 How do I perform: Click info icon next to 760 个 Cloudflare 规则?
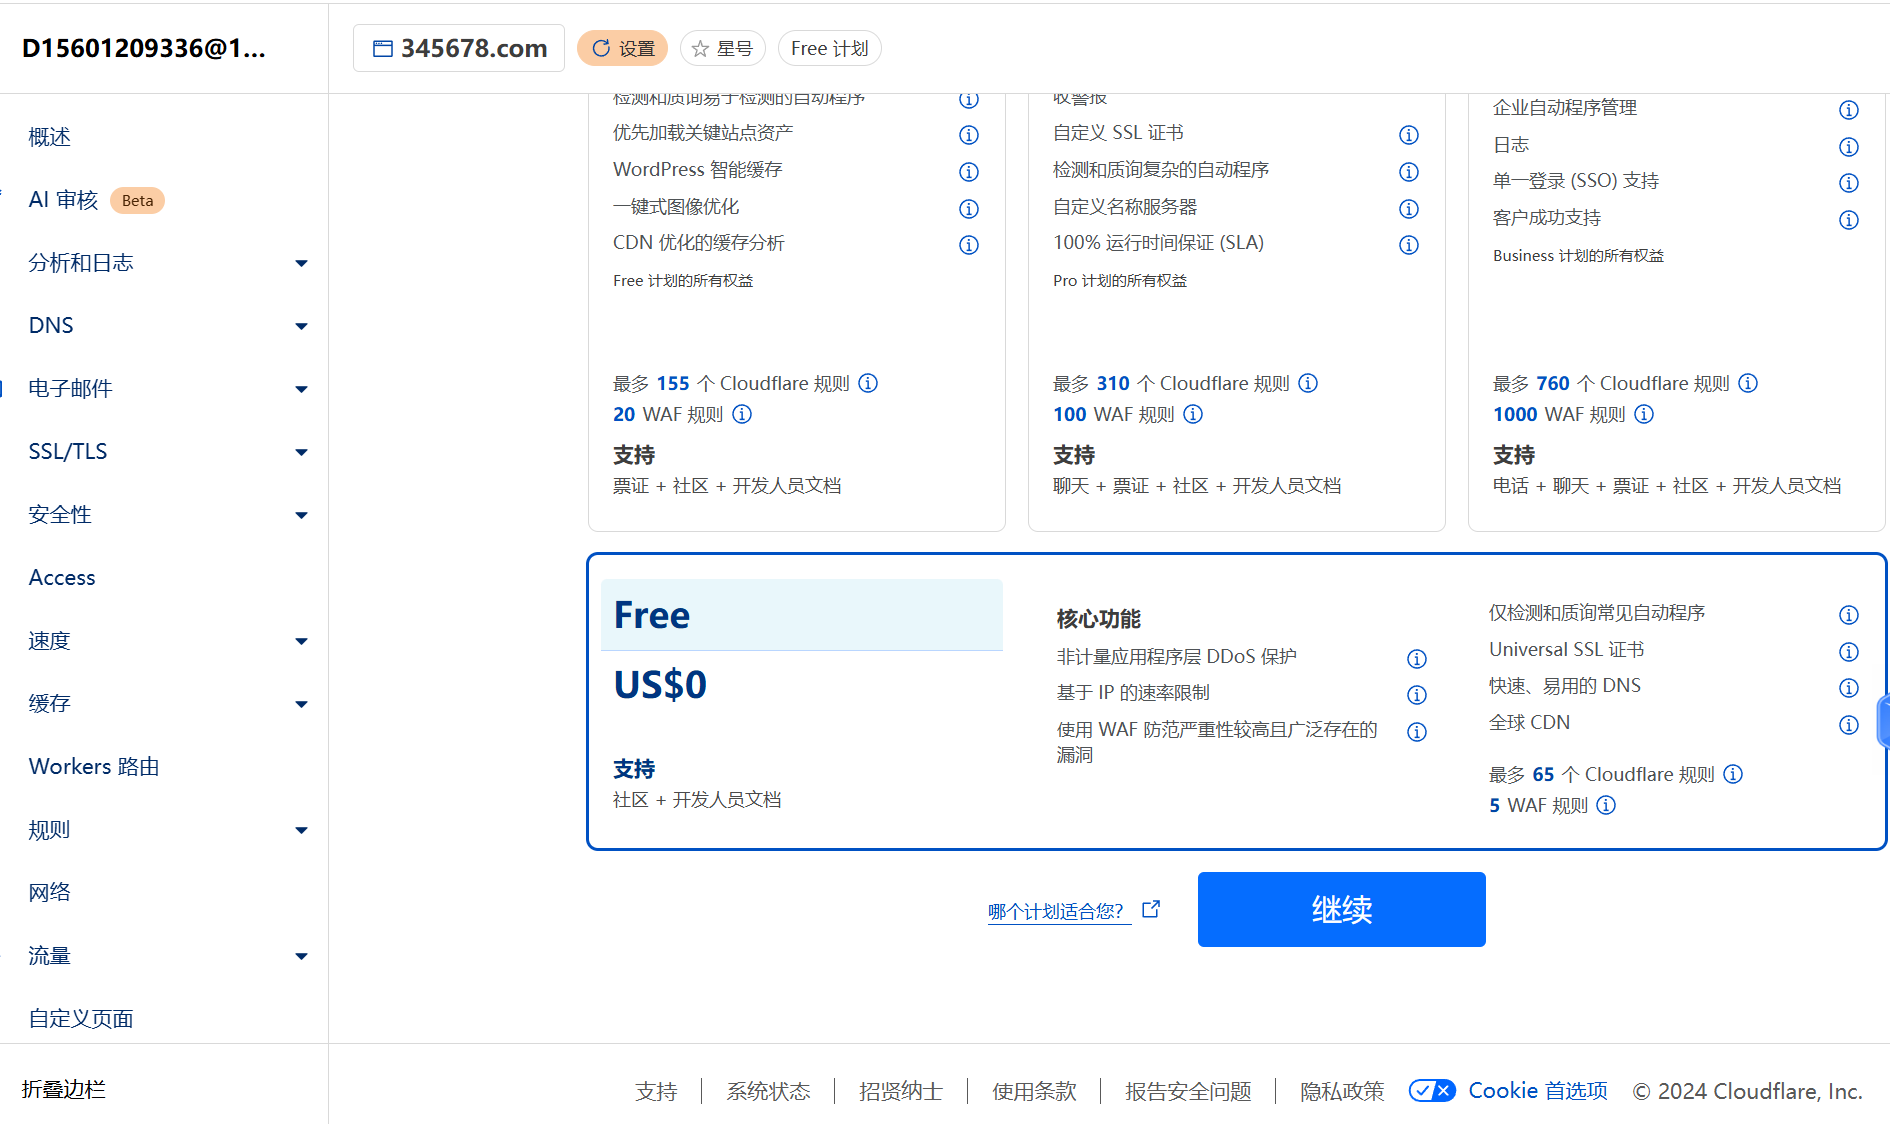tap(1748, 383)
